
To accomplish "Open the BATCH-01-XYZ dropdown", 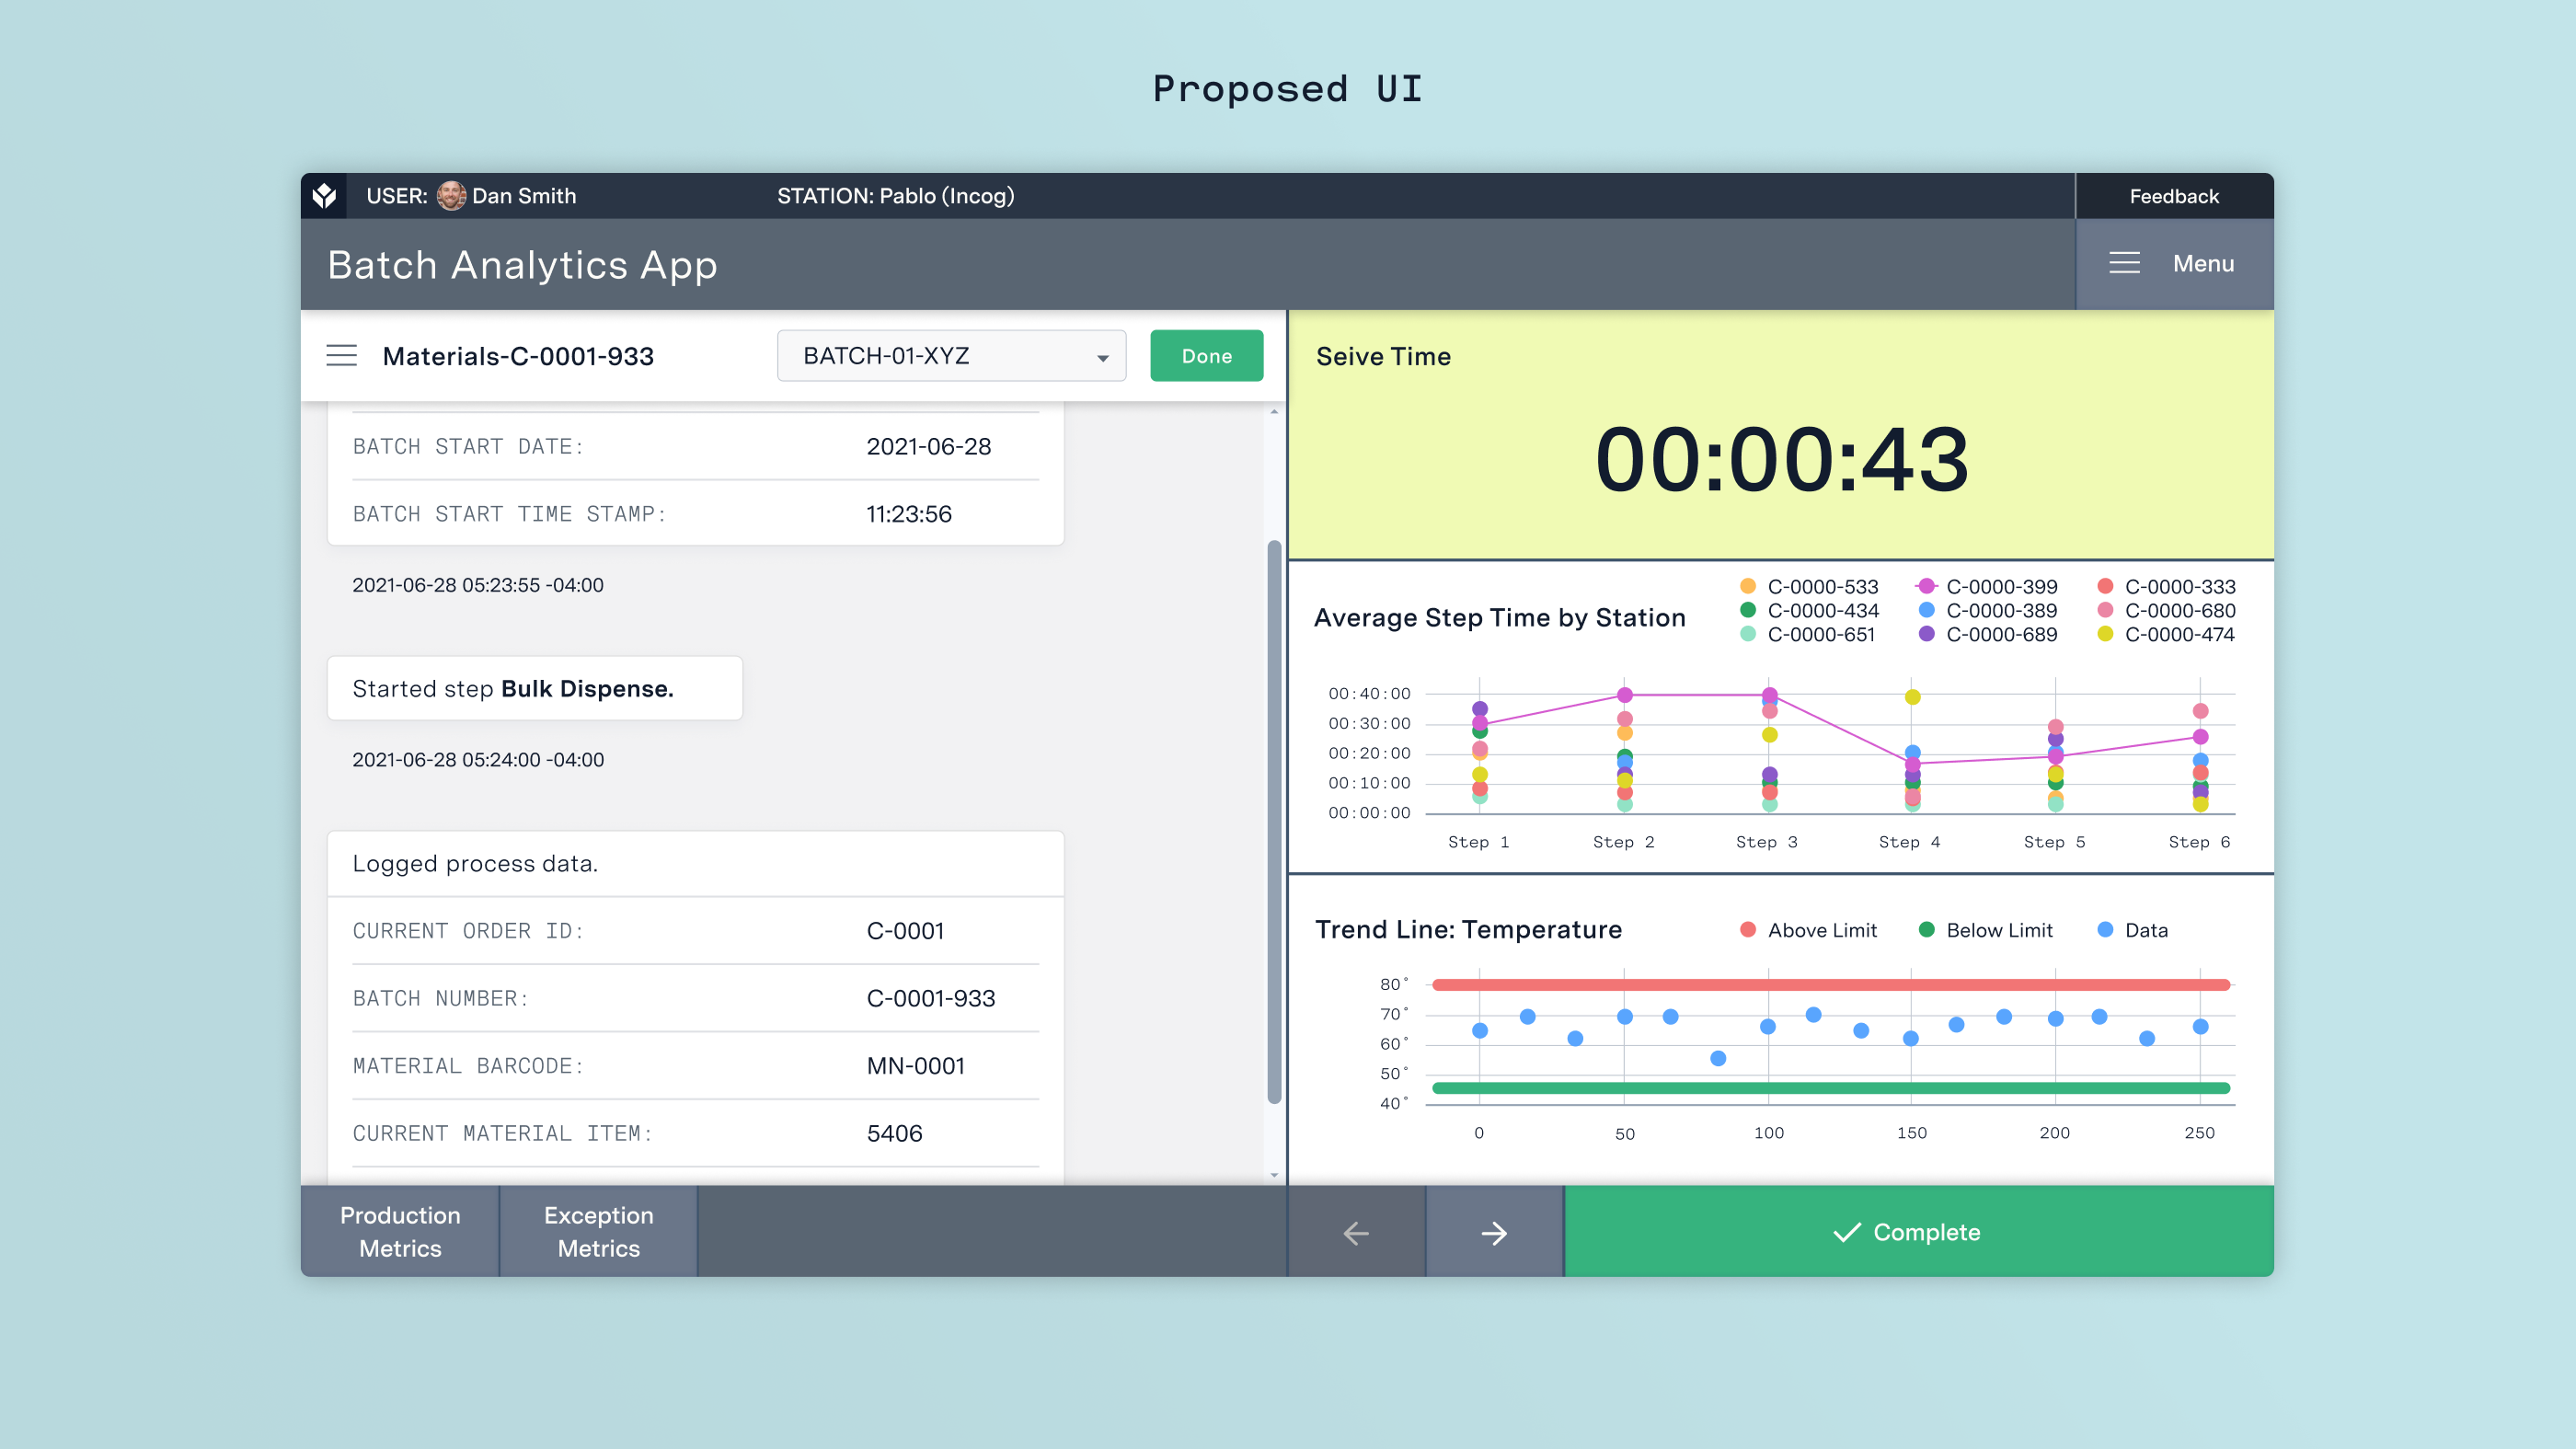I will (x=950, y=356).
